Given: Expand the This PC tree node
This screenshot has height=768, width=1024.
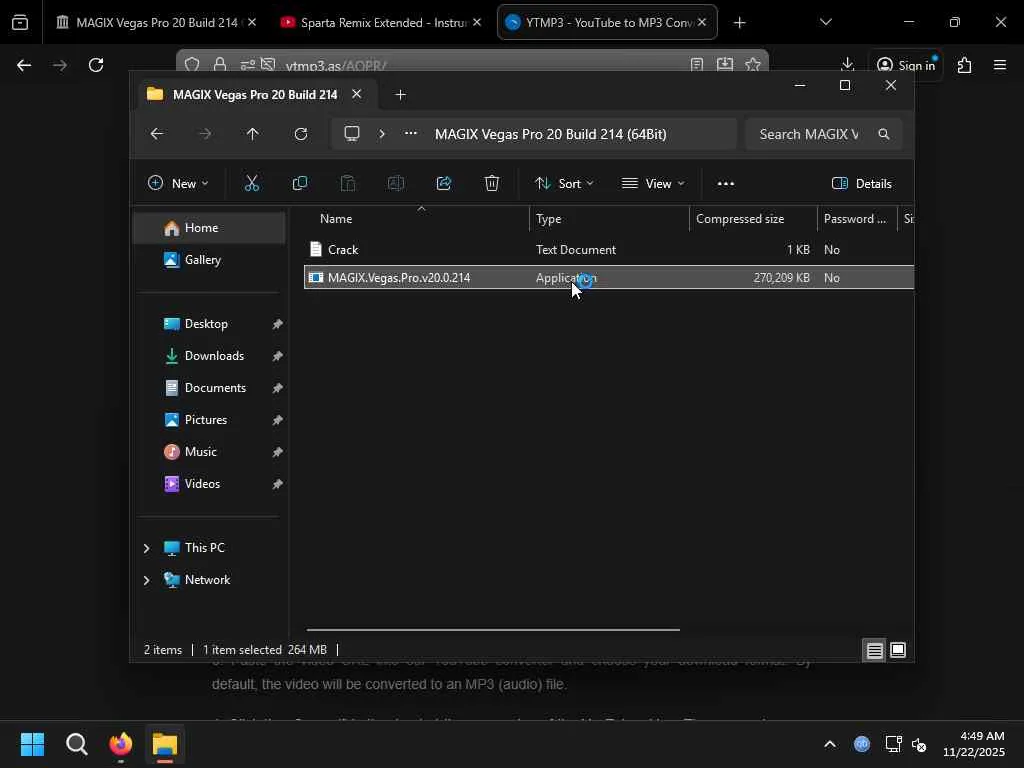Looking at the screenshot, I should pos(146,548).
